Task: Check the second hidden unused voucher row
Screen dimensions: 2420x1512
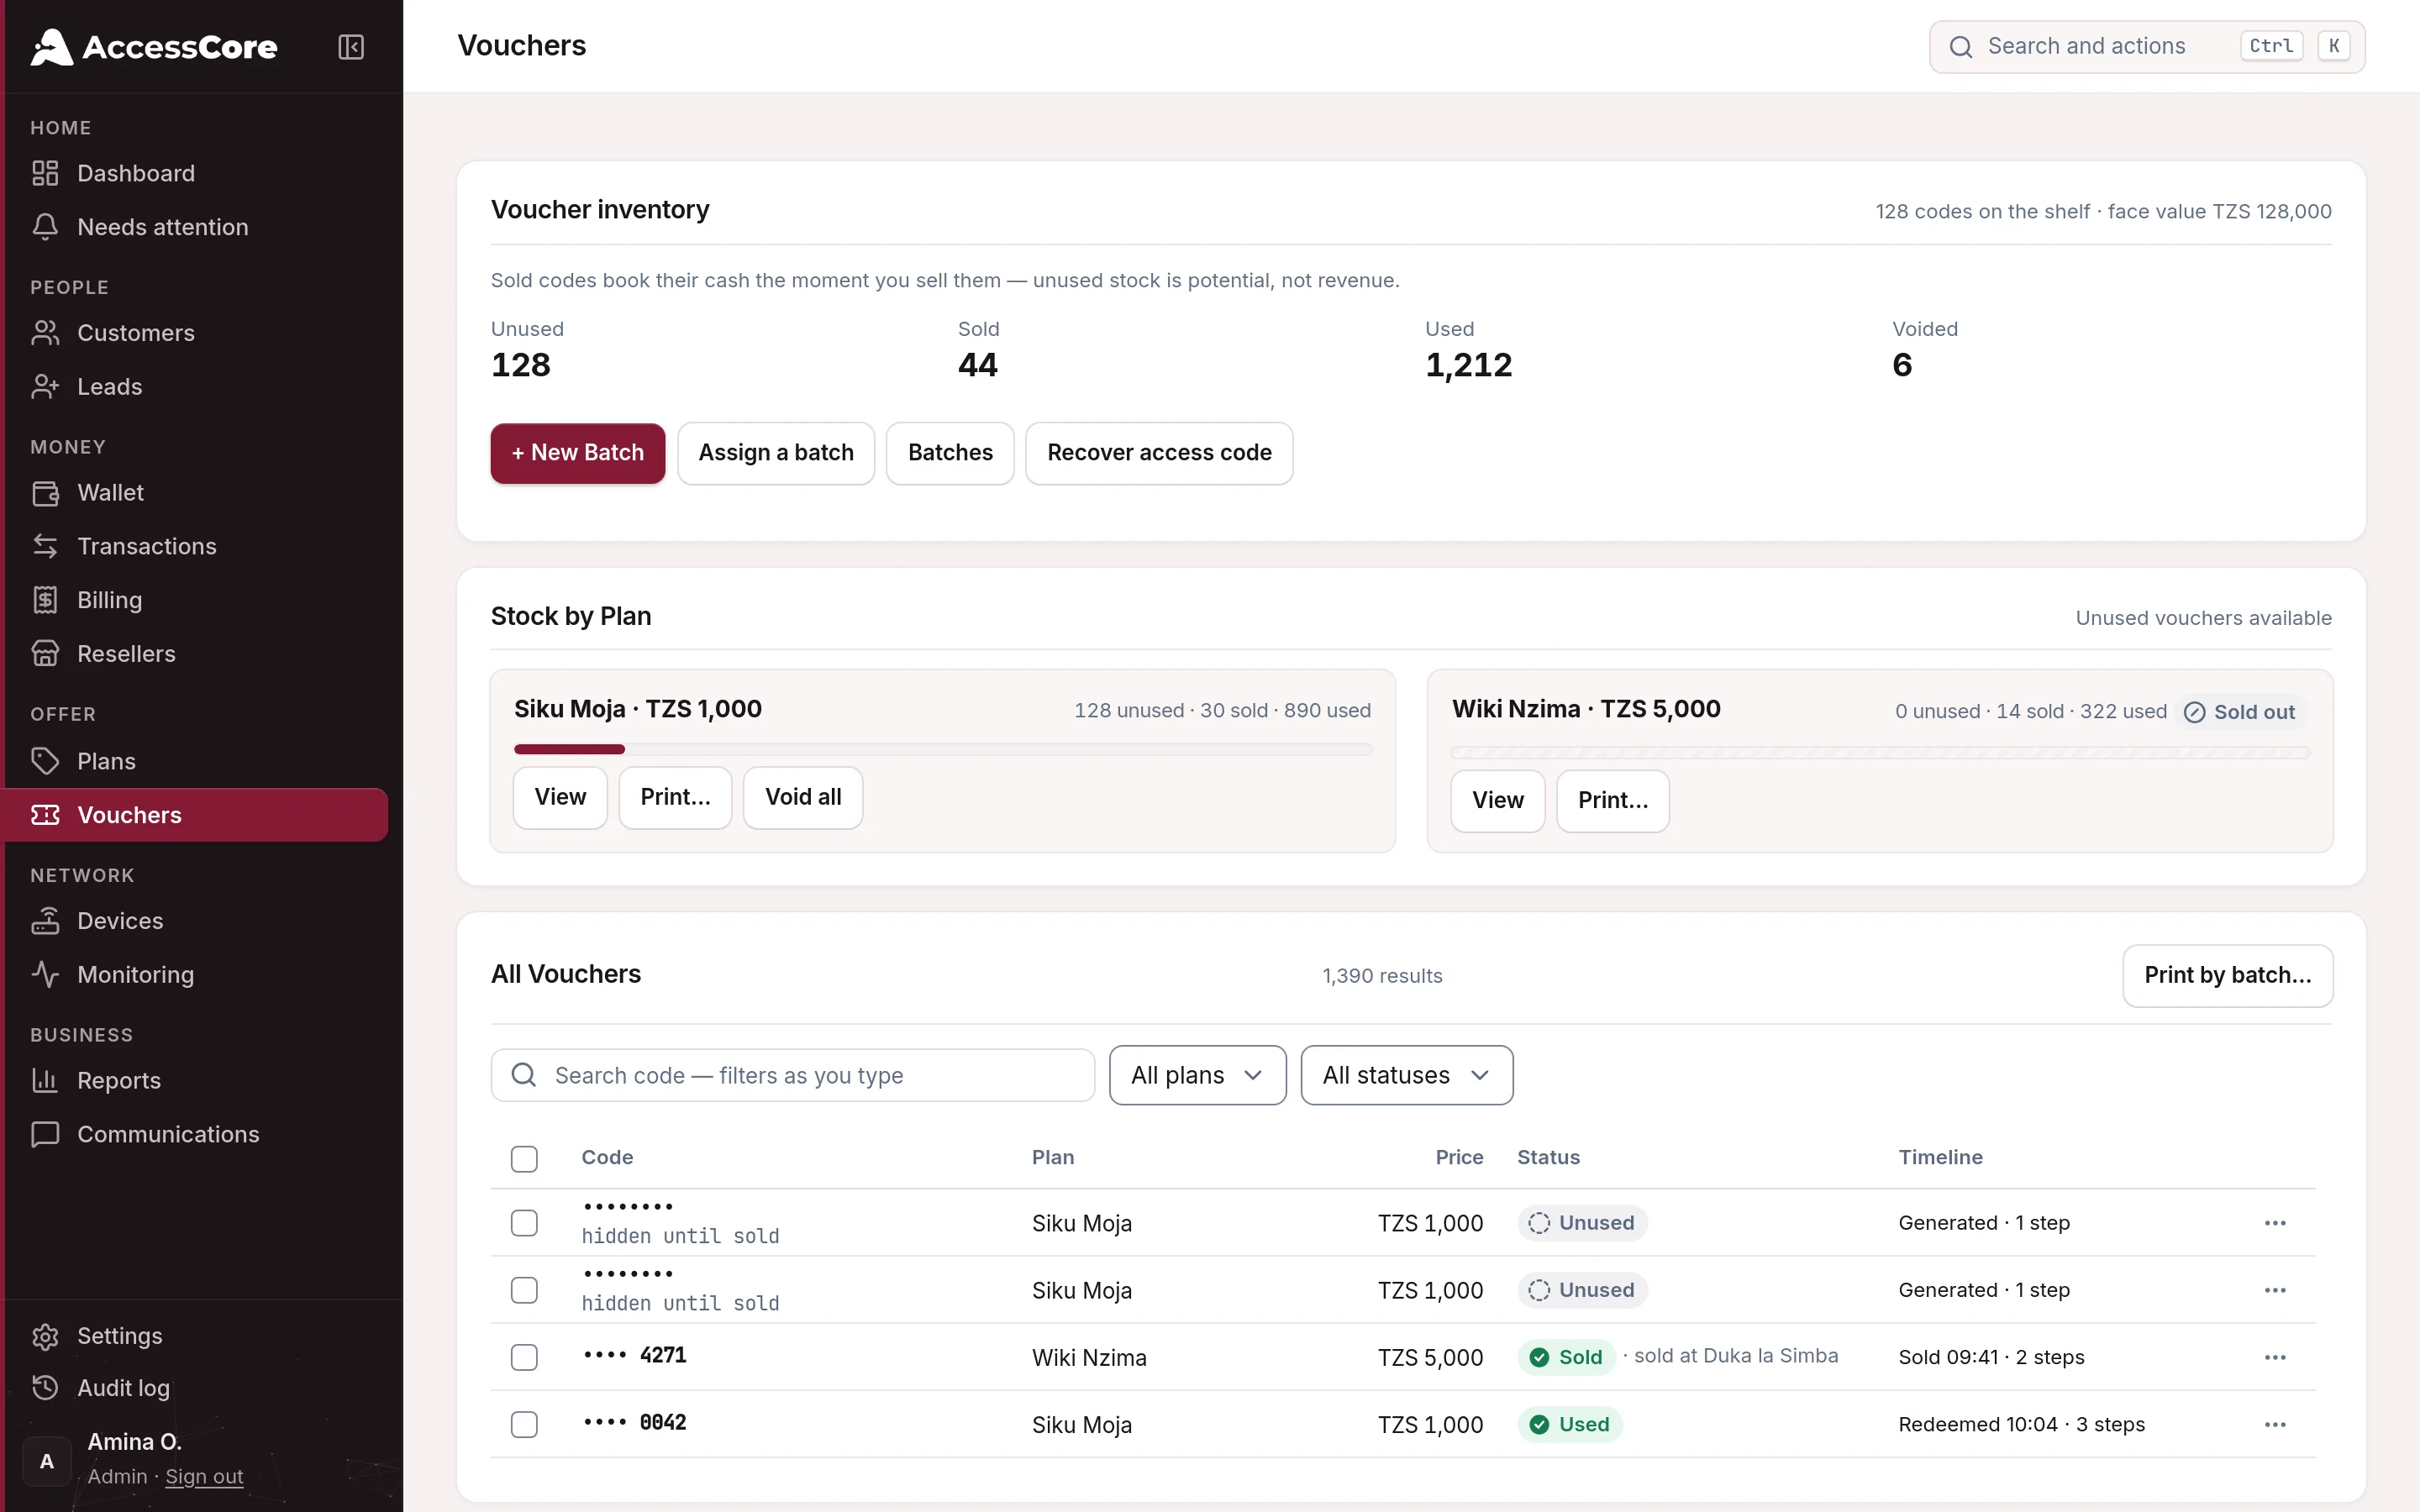Action: tap(524, 1290)
